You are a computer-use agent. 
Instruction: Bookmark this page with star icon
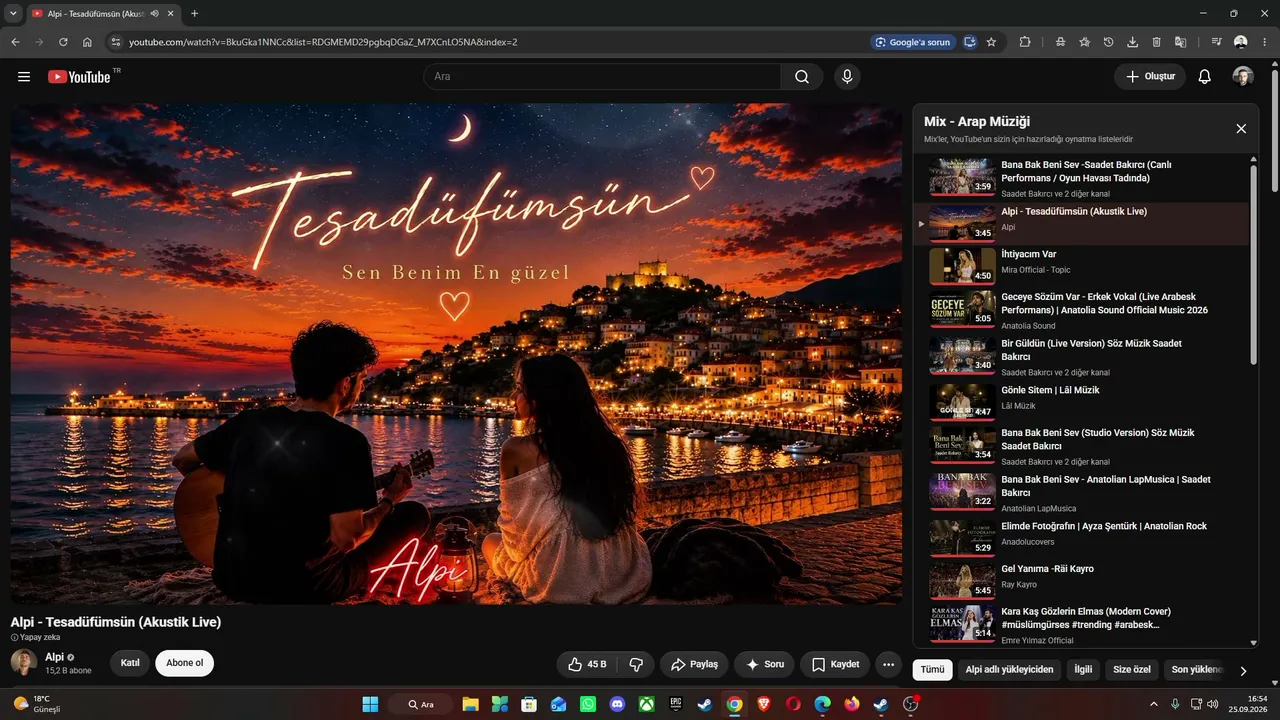click(991, 42)
